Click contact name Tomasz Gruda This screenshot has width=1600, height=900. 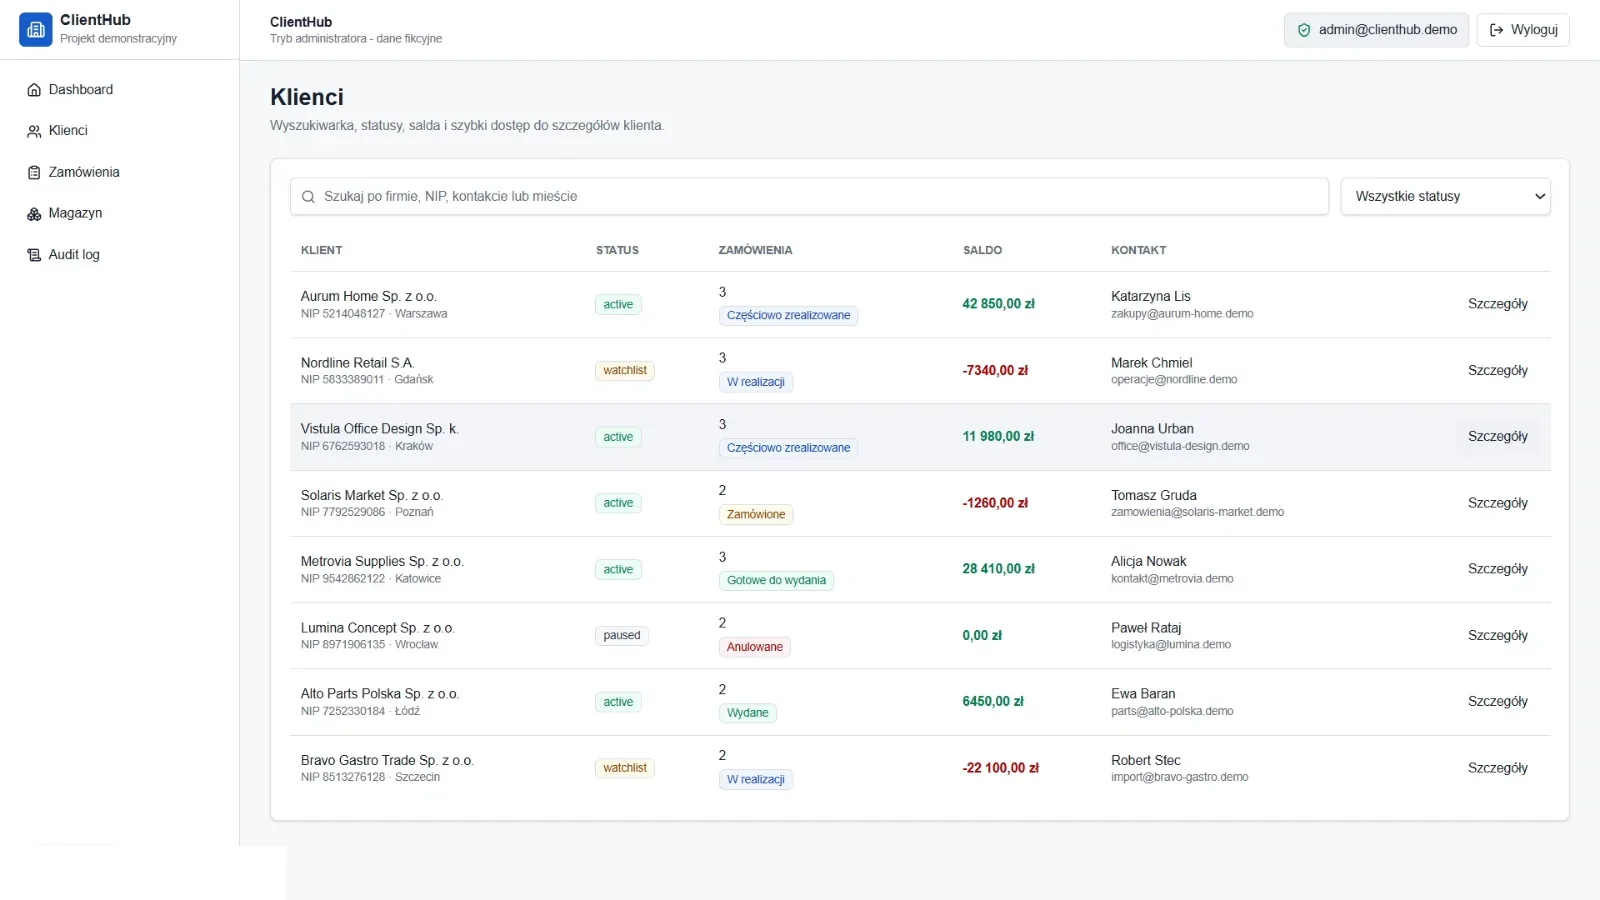[x=1154, y=496]
